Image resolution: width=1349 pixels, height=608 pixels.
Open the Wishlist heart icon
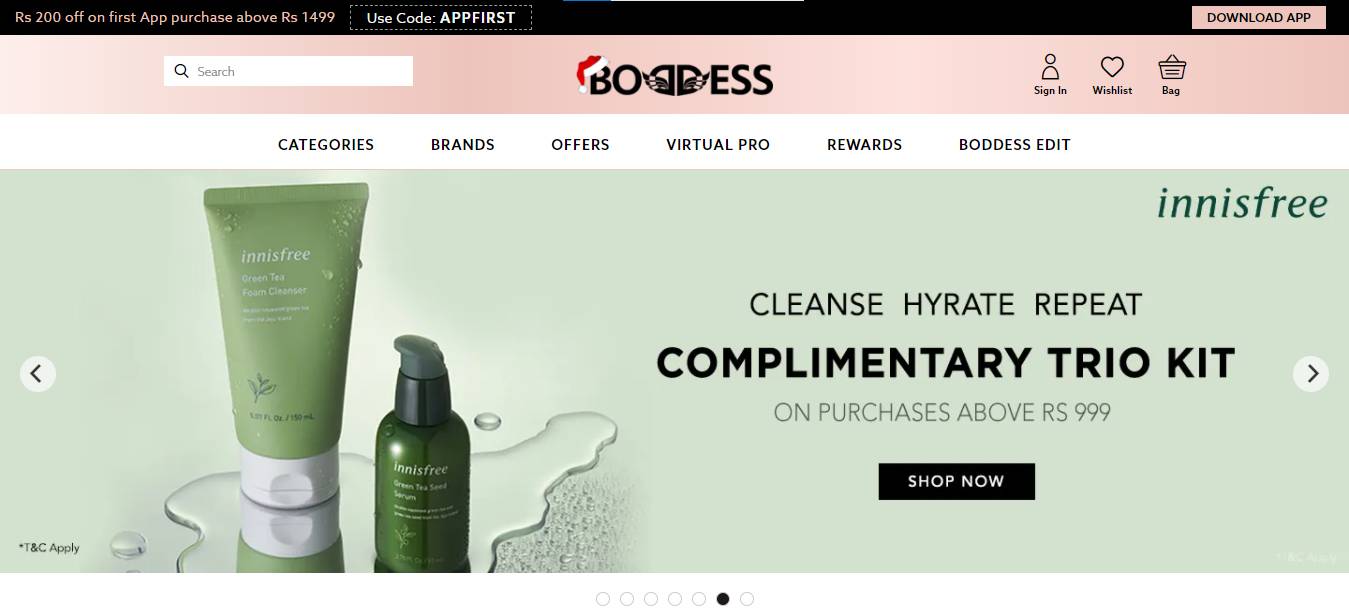pos(1112,67)
